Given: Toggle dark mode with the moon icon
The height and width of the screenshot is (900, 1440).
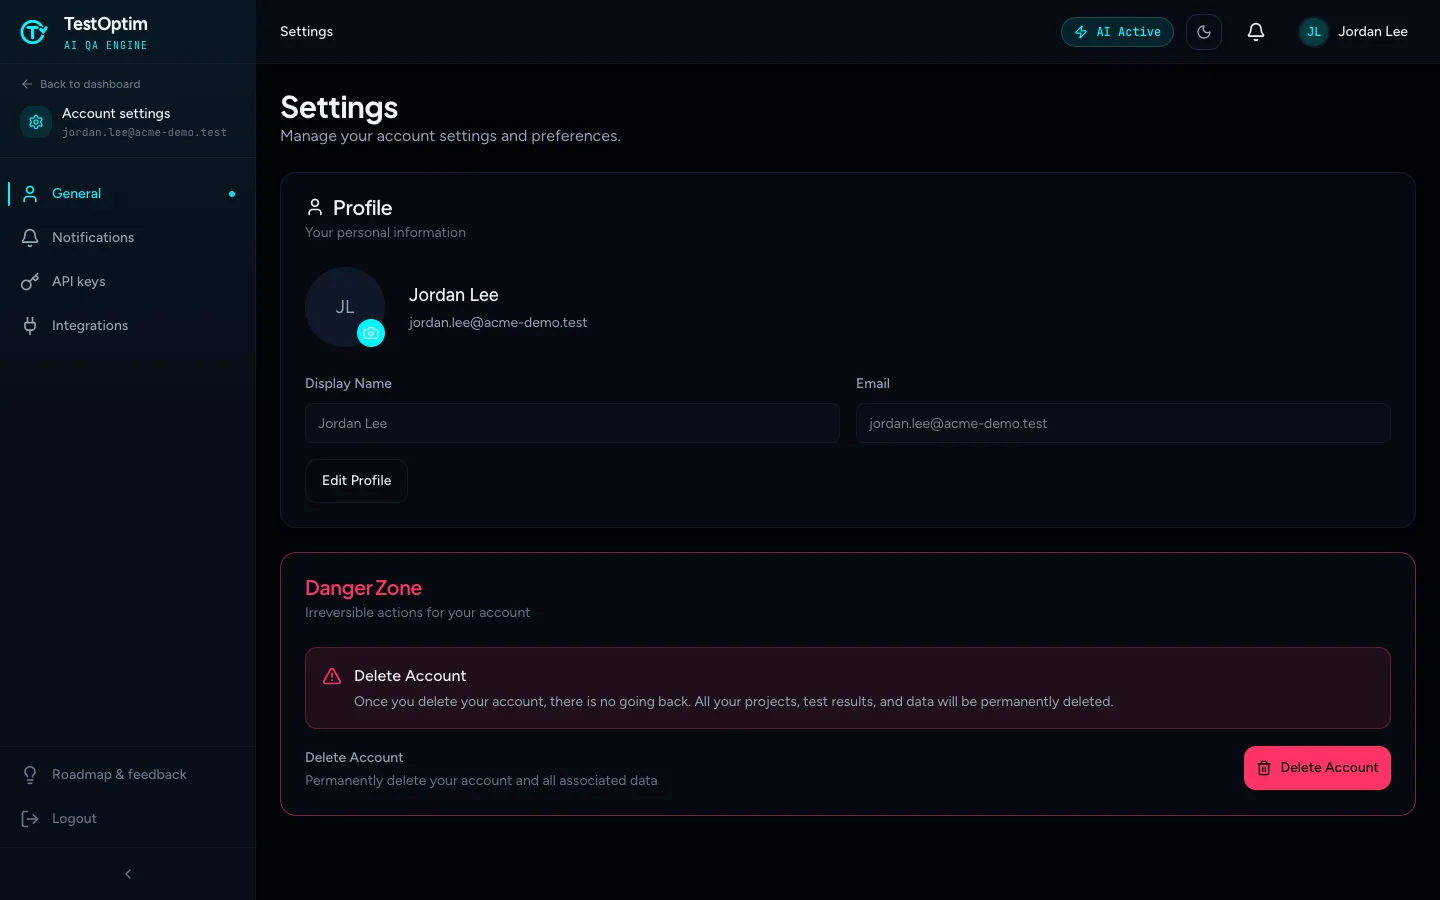Looking at the screenshot, I should tap(1204, 32).
